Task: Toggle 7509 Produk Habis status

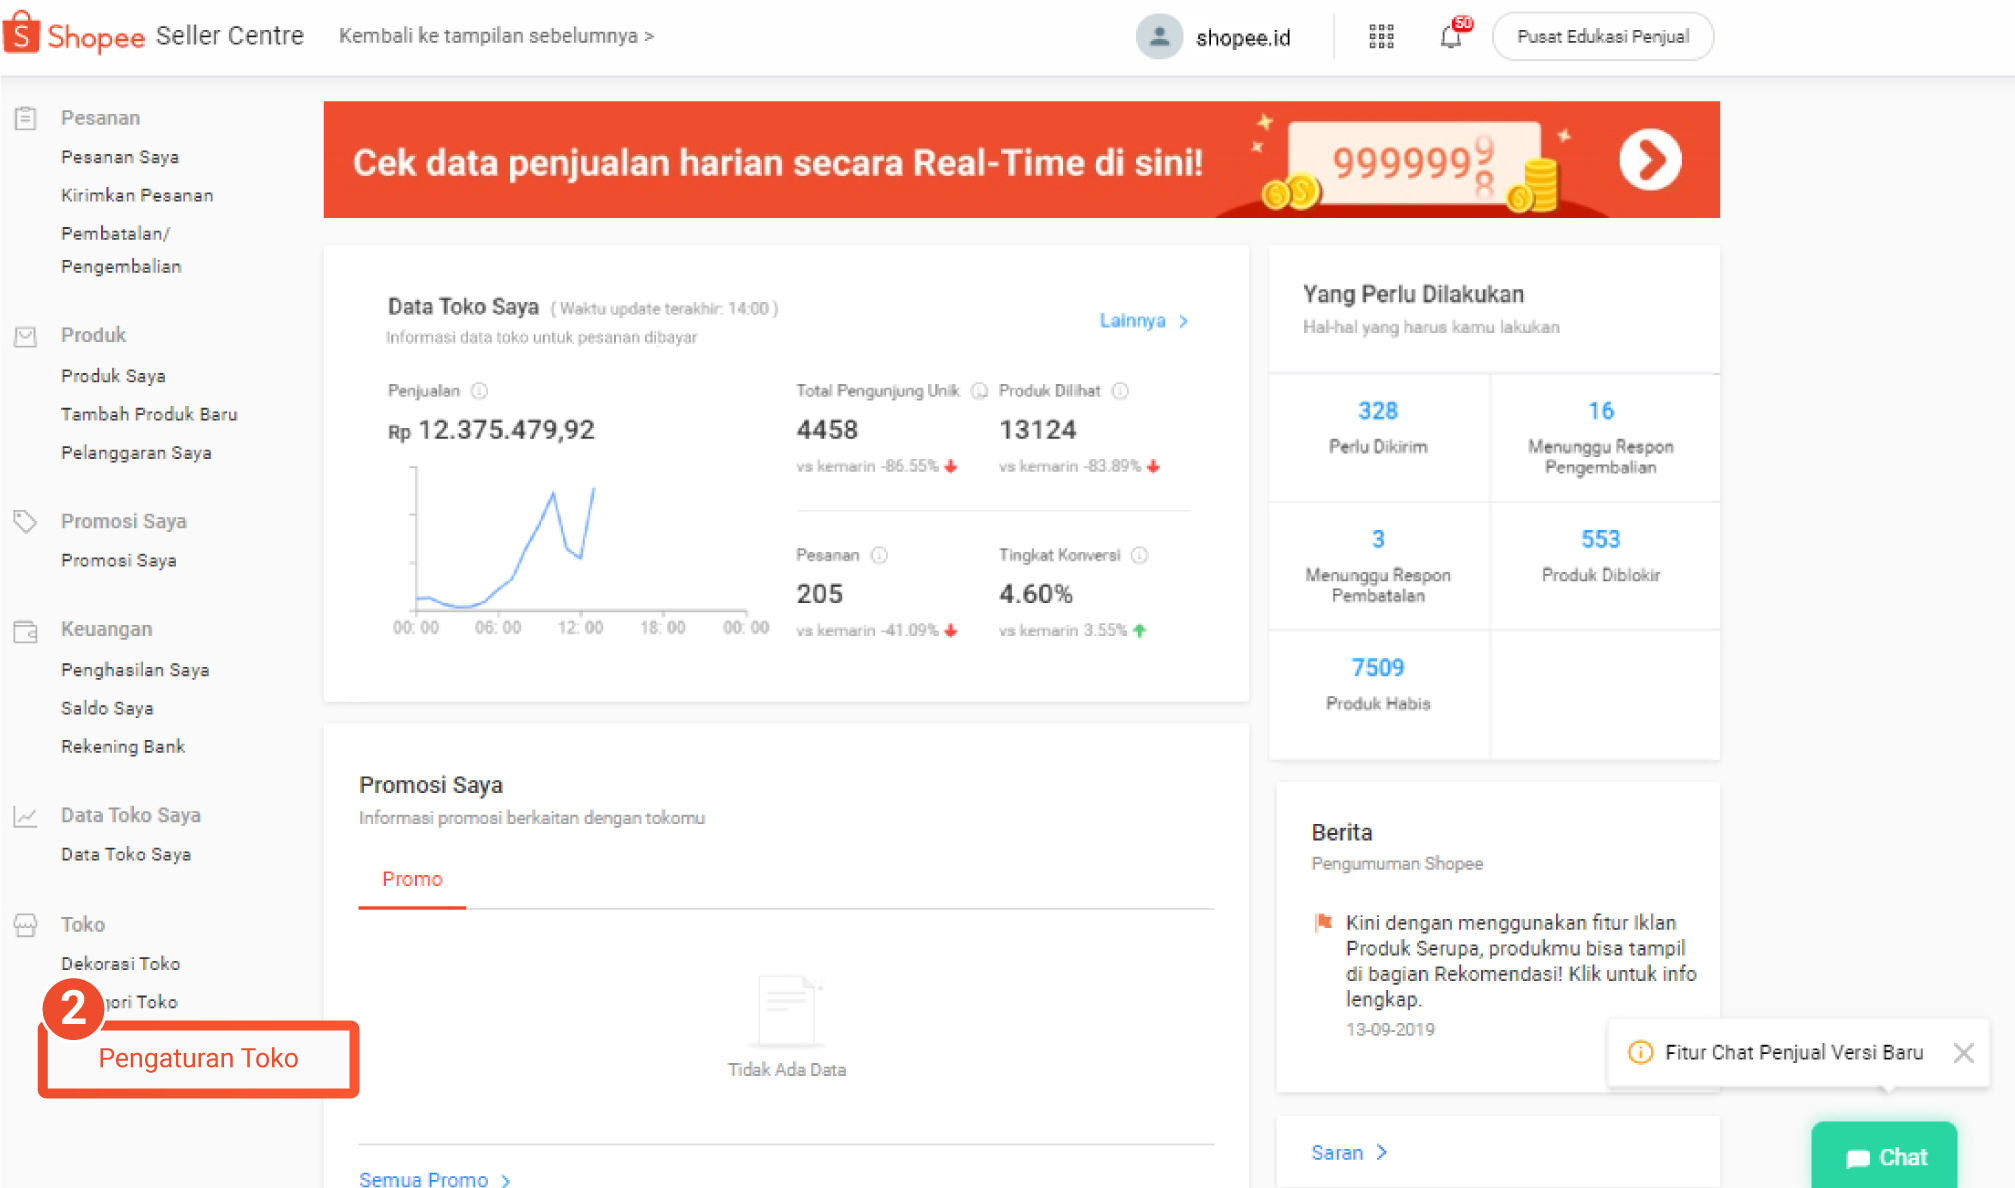Action: (x=1379, y=685)
